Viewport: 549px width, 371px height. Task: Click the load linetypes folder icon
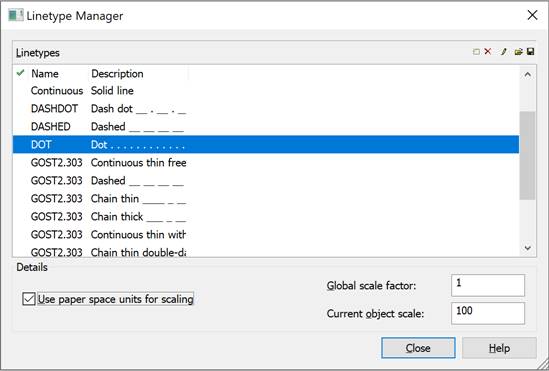click(x=519, y=52)
